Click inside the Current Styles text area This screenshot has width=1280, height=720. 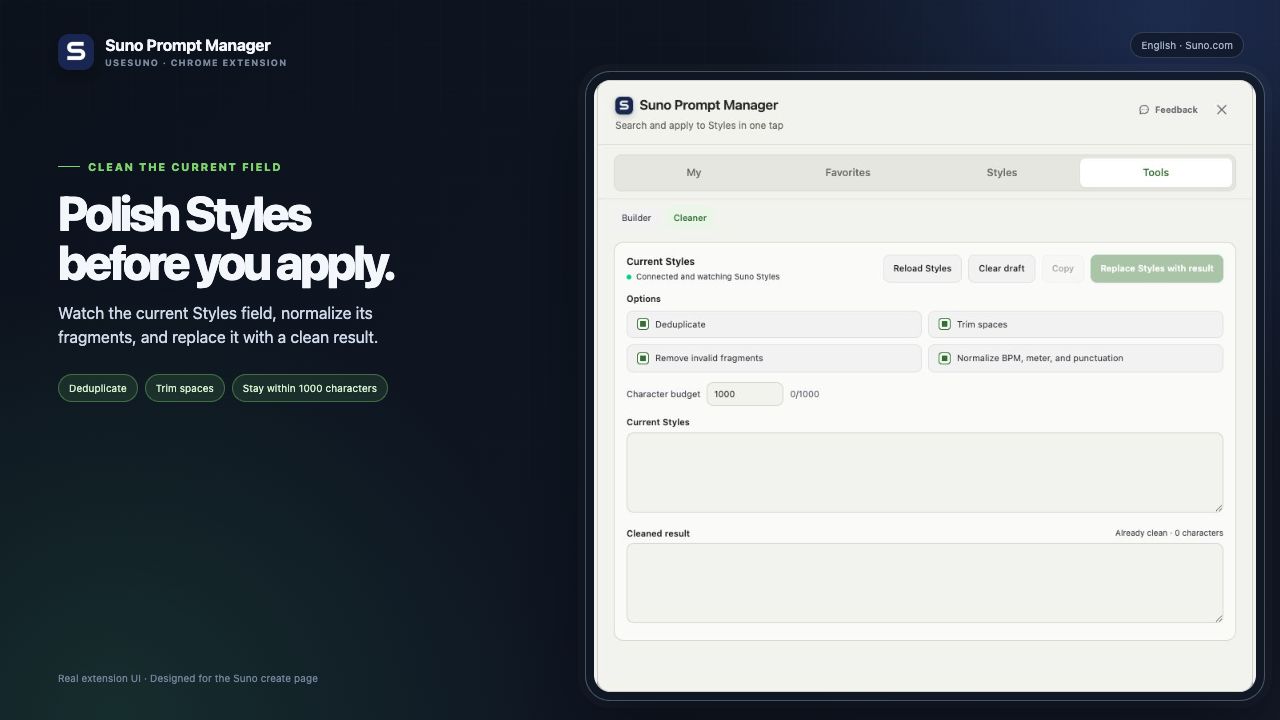point(925,472)
